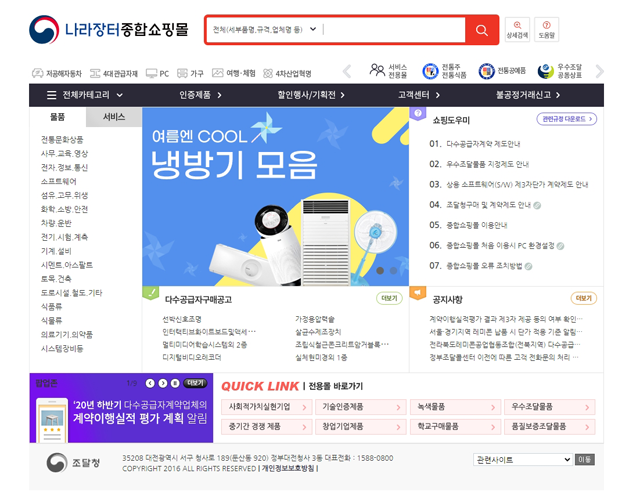Expand the 전체카테고리 menu
The image size is (640, 499).
point(84,95)
